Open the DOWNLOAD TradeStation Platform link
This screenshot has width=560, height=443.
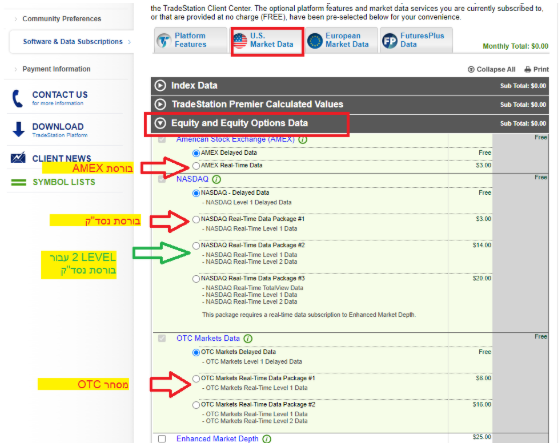click(60, 130)
